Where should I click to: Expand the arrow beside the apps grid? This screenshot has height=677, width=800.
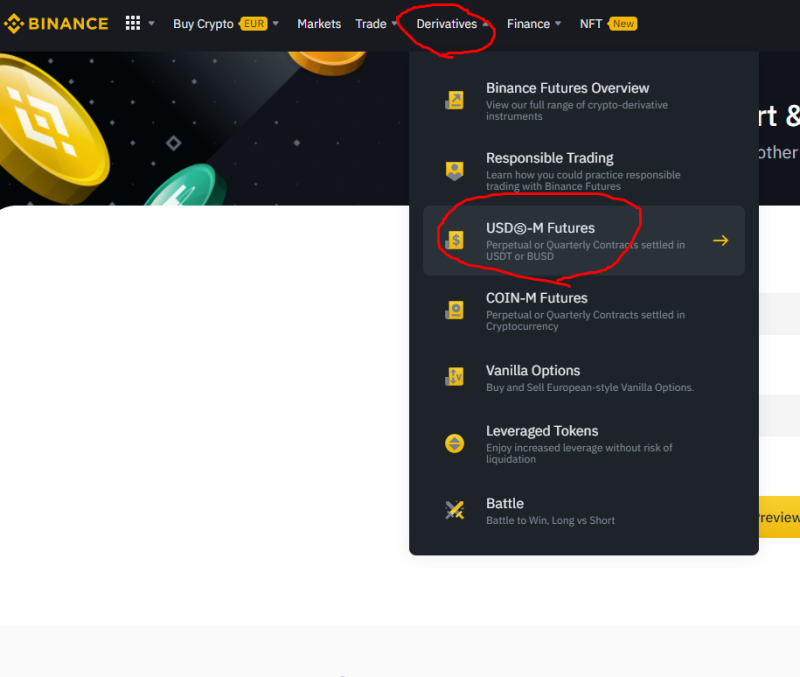click(x=152, y=23)
